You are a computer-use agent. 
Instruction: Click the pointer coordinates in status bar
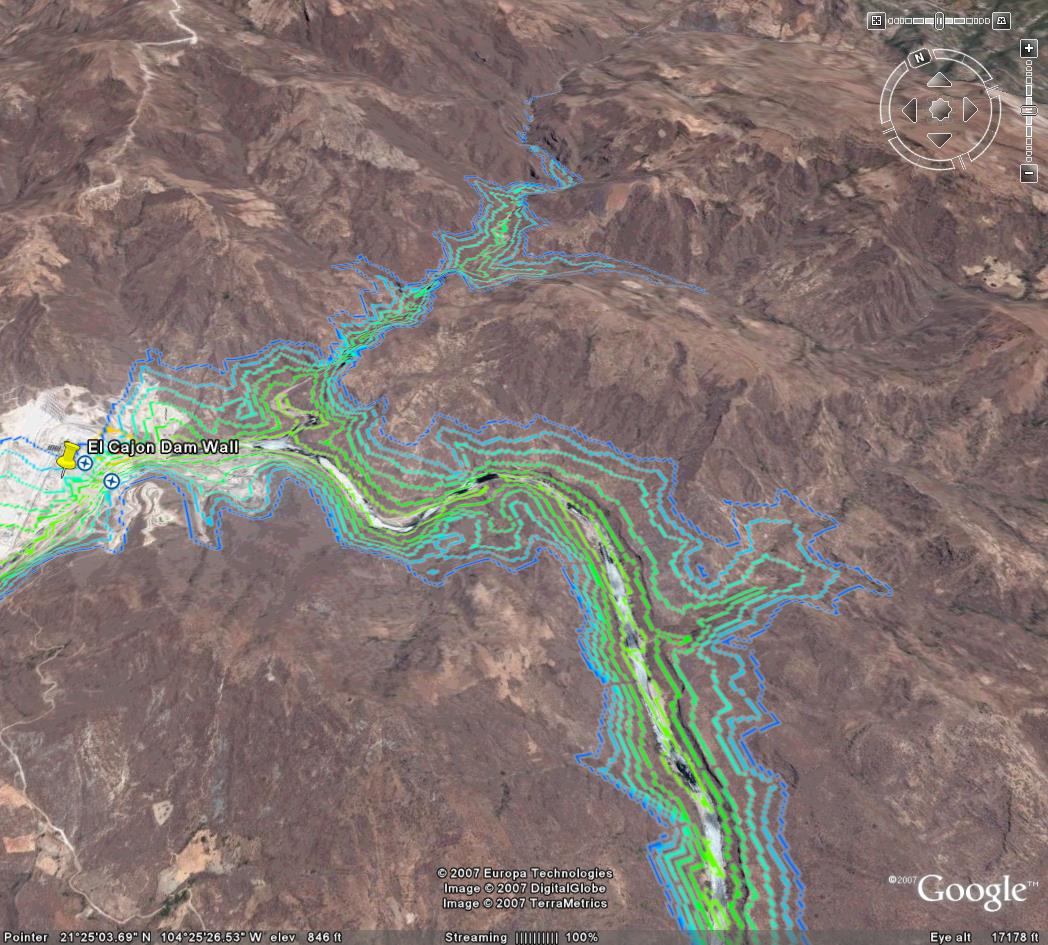(x=160, y=938)
